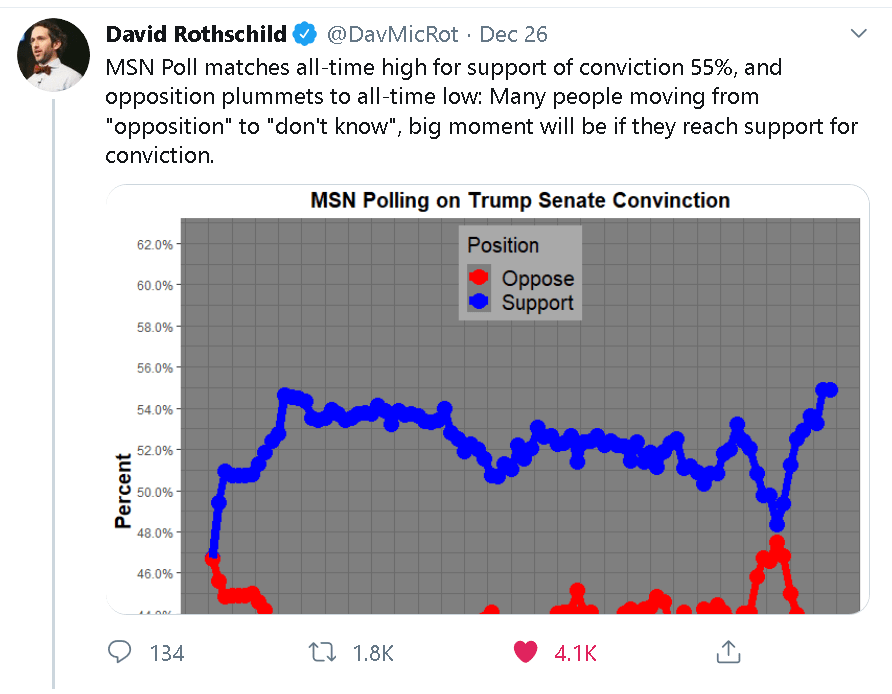Open the share tweet icon
The width and height of the screenshot is (892, 694).
(x=728, y=652)
